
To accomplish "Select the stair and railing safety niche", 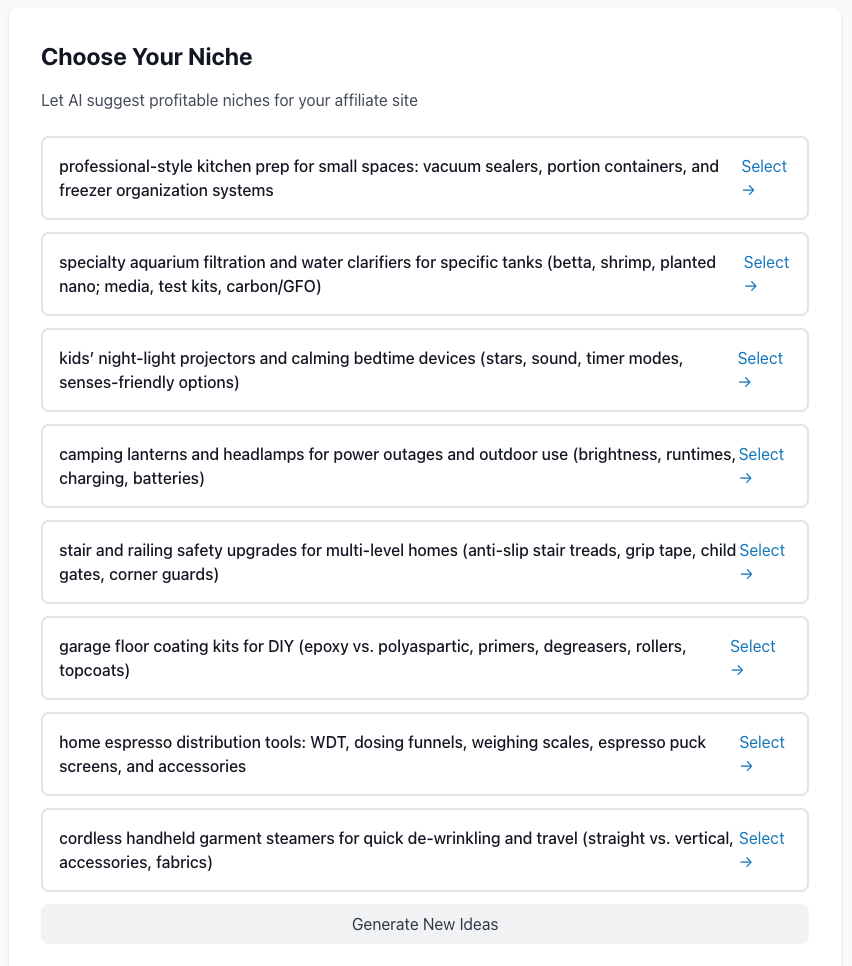I will 762,562.
